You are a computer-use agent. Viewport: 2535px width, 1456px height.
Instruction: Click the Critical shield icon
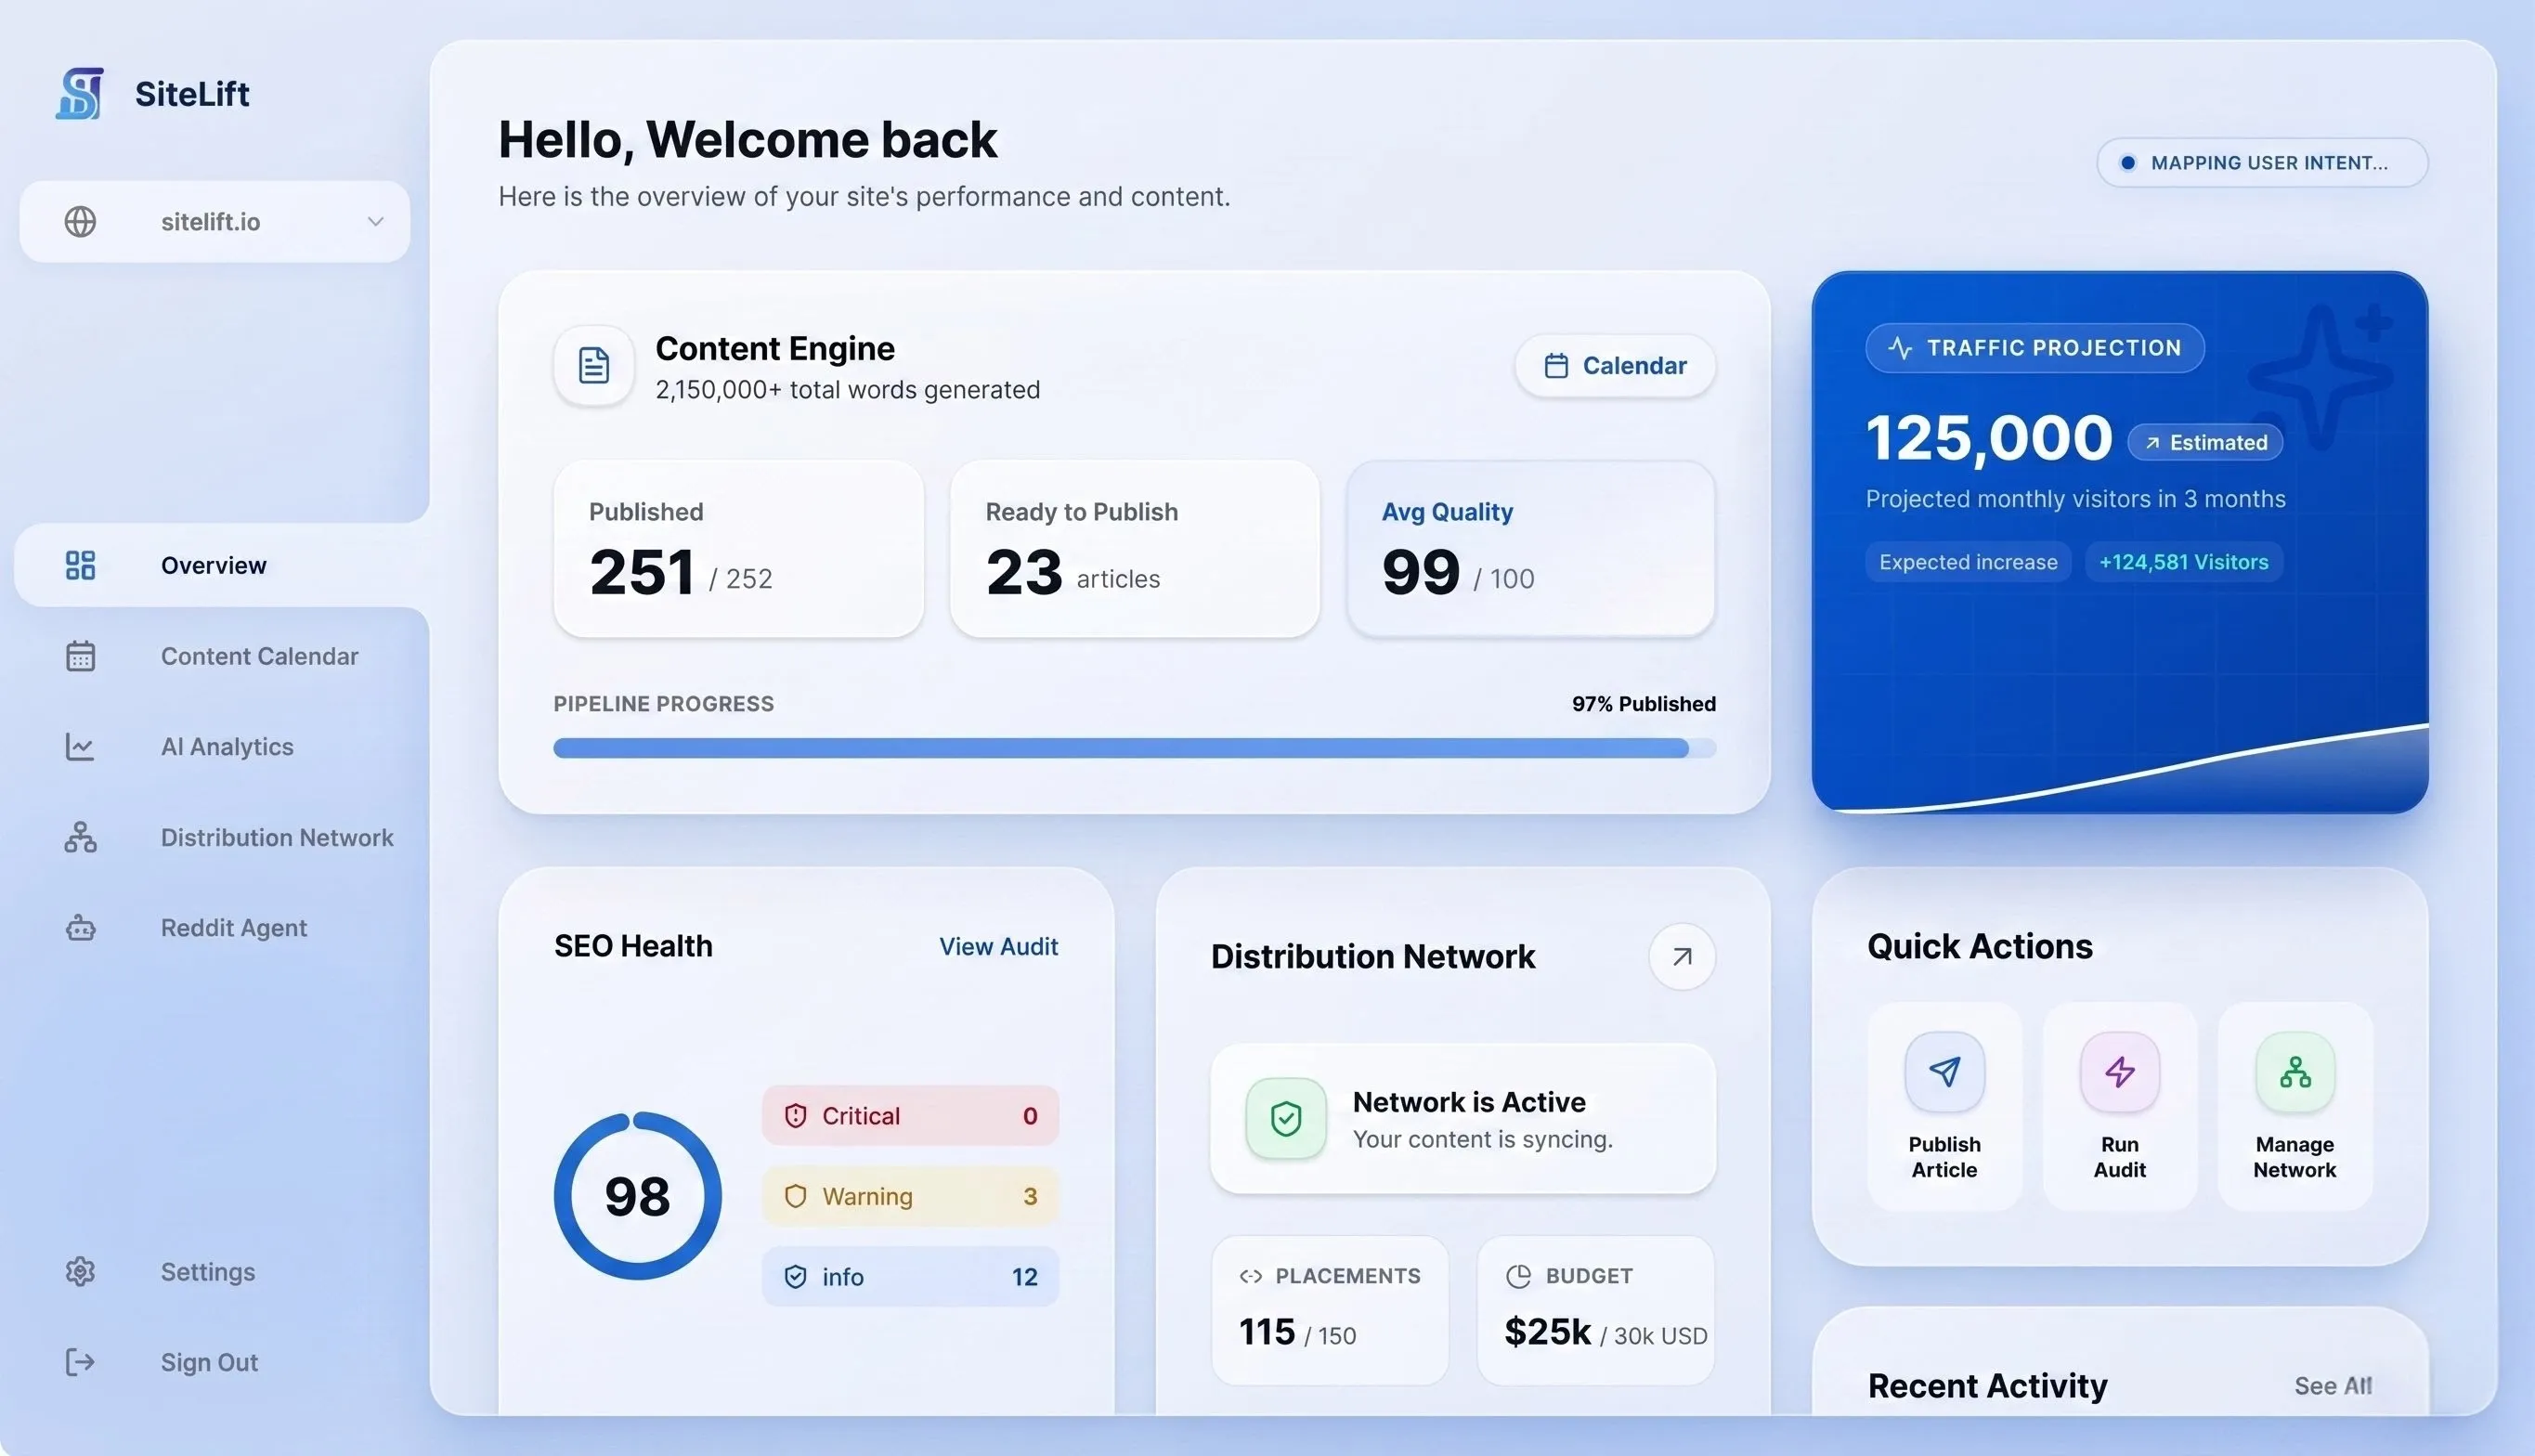click(x=795, y=1115)
